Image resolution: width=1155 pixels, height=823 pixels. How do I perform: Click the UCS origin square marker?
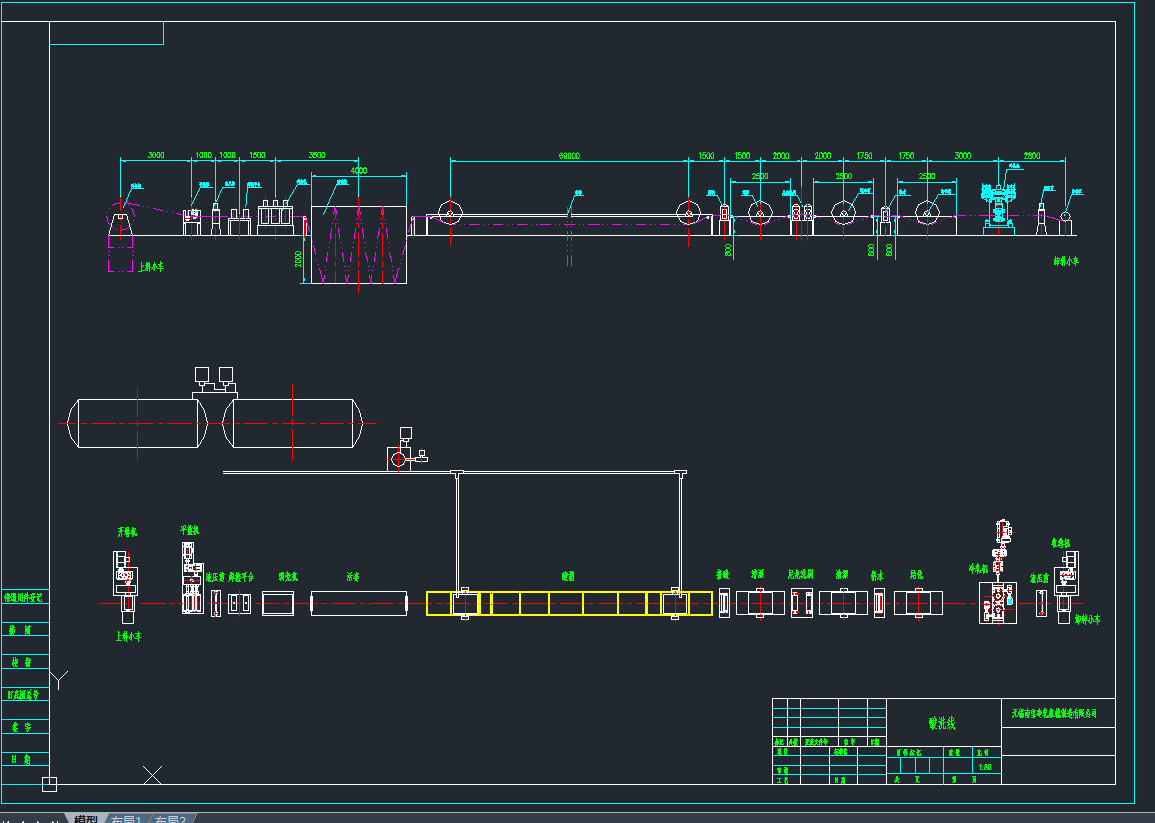(49, 785)
